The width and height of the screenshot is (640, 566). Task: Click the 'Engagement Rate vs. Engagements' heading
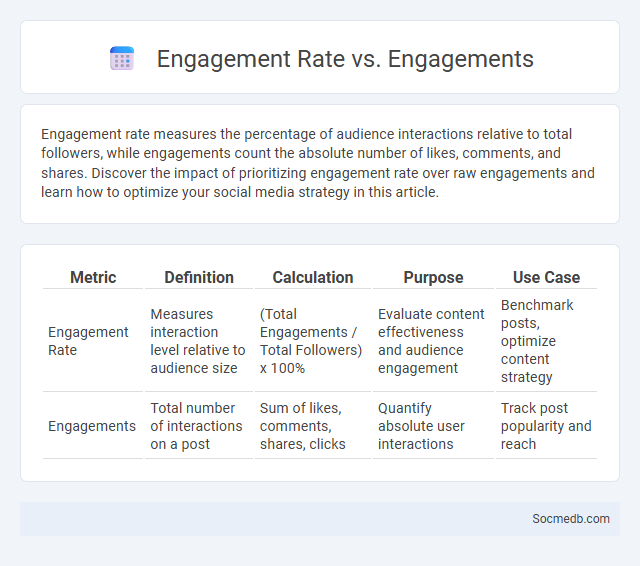point(345,59)
